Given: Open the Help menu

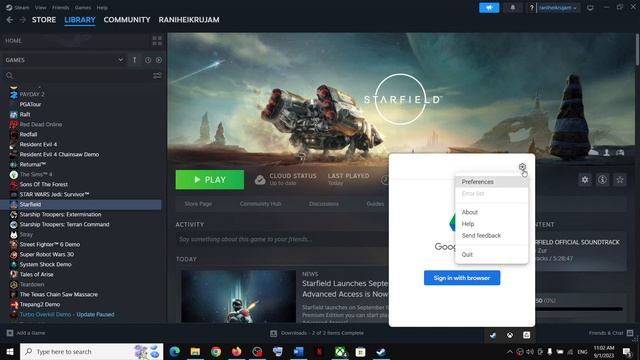Looking at the screenshot, I should (x=102, y=7).
